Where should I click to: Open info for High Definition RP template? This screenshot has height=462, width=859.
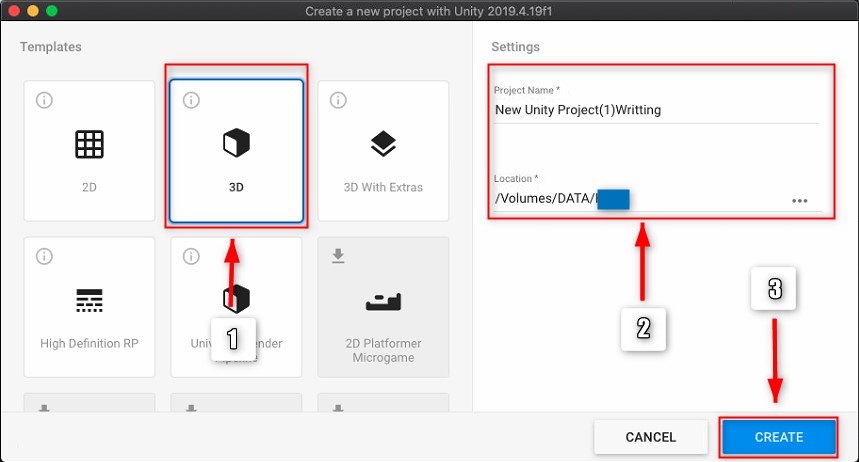coord(44,256)
